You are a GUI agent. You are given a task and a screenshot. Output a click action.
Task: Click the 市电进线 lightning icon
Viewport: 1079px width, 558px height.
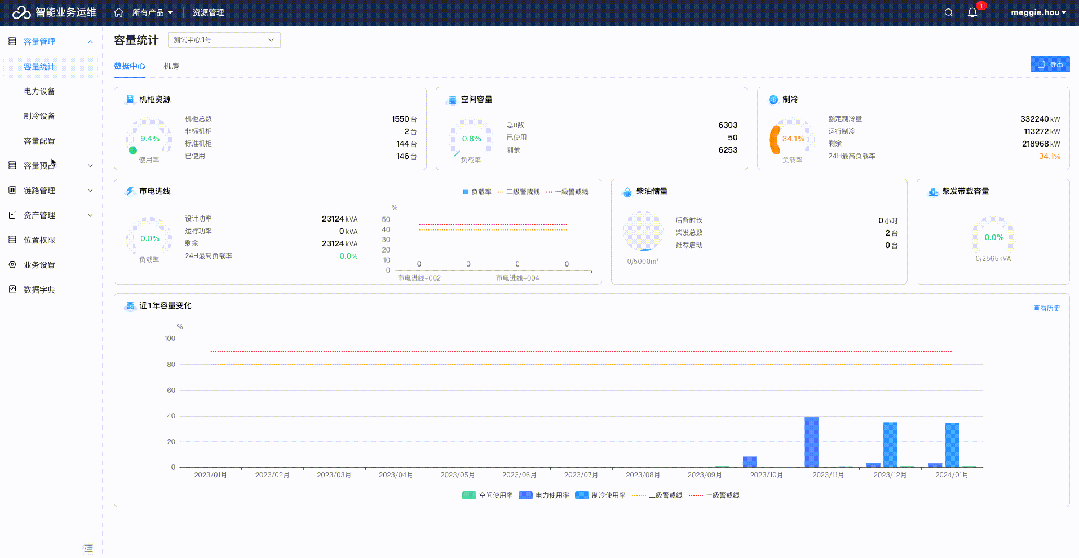coord(131,190)
